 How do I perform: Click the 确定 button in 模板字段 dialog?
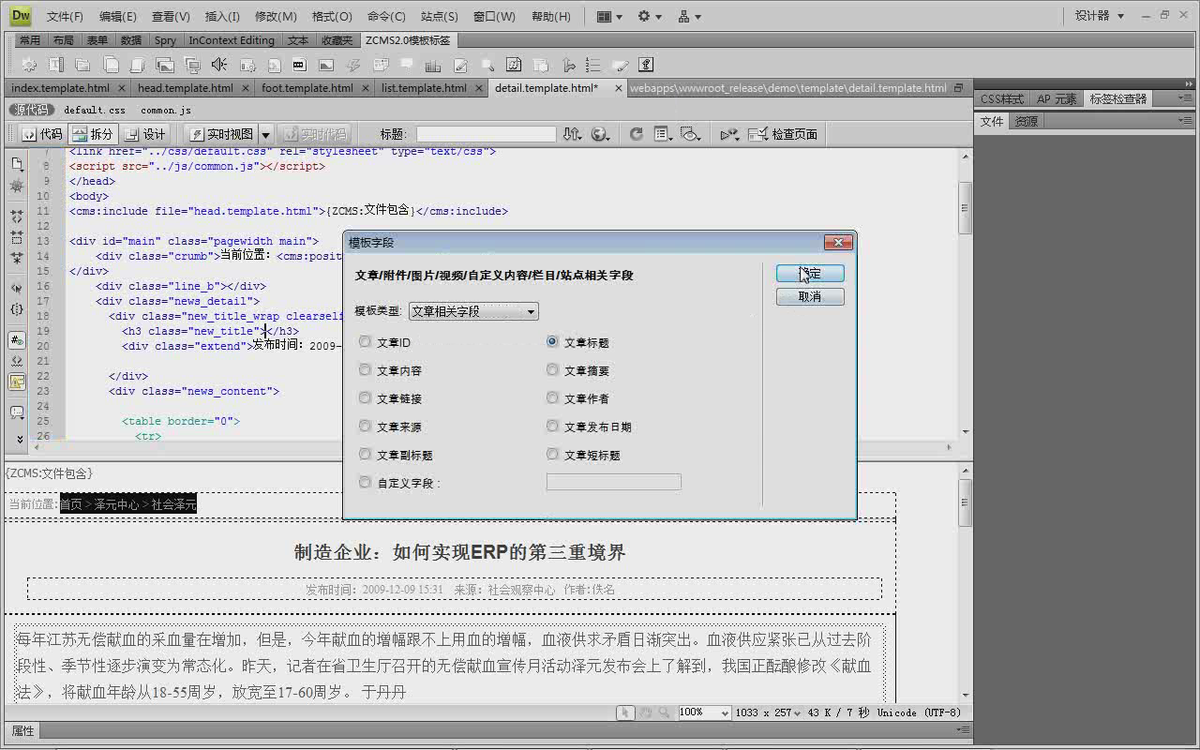810,273
